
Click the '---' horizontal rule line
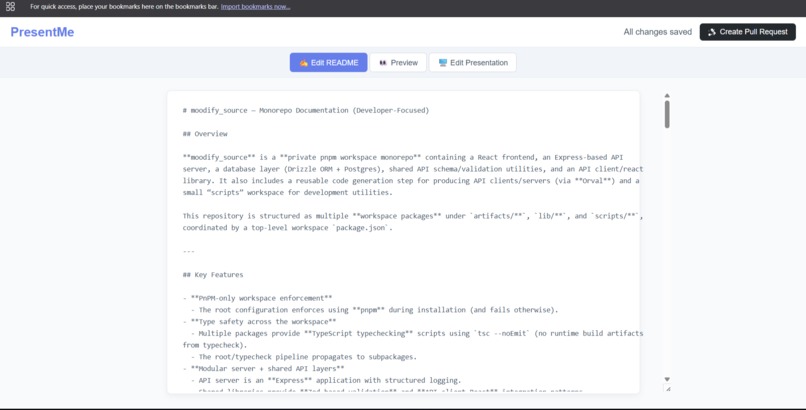pyautogui.click(x=189, y=251)
